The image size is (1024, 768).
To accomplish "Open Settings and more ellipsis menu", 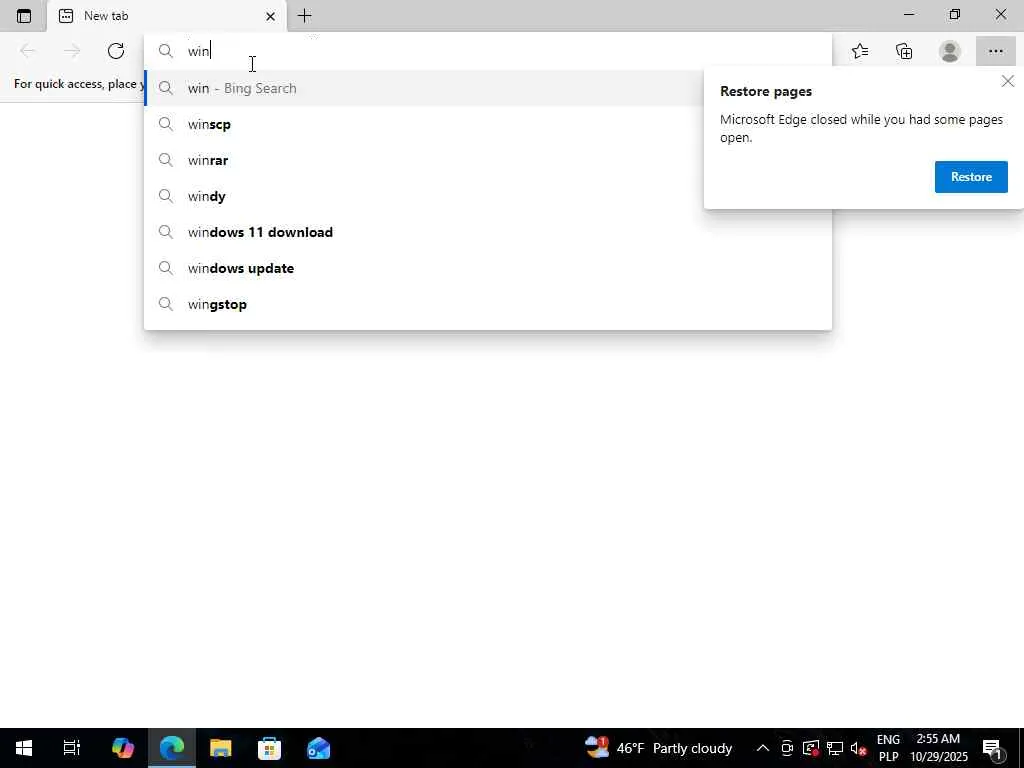I will pyautogui.click(x=995, y=51).
